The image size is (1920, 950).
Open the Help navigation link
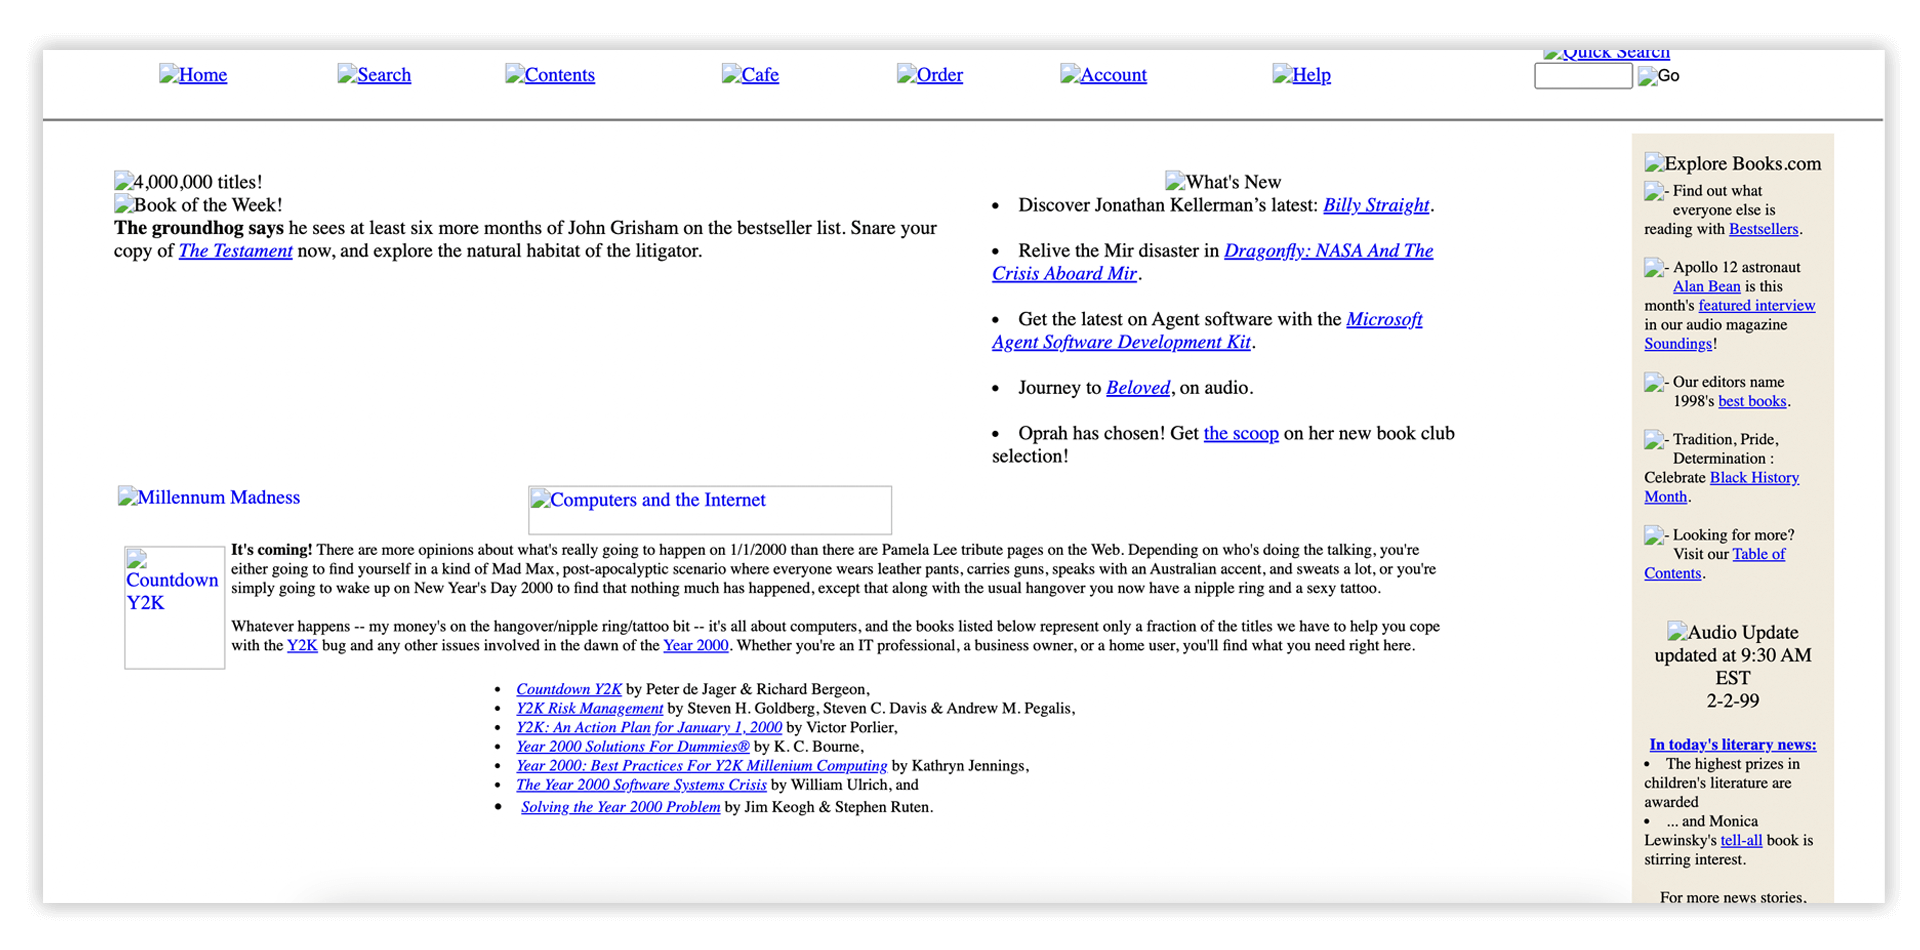(x=1301, y=75)
